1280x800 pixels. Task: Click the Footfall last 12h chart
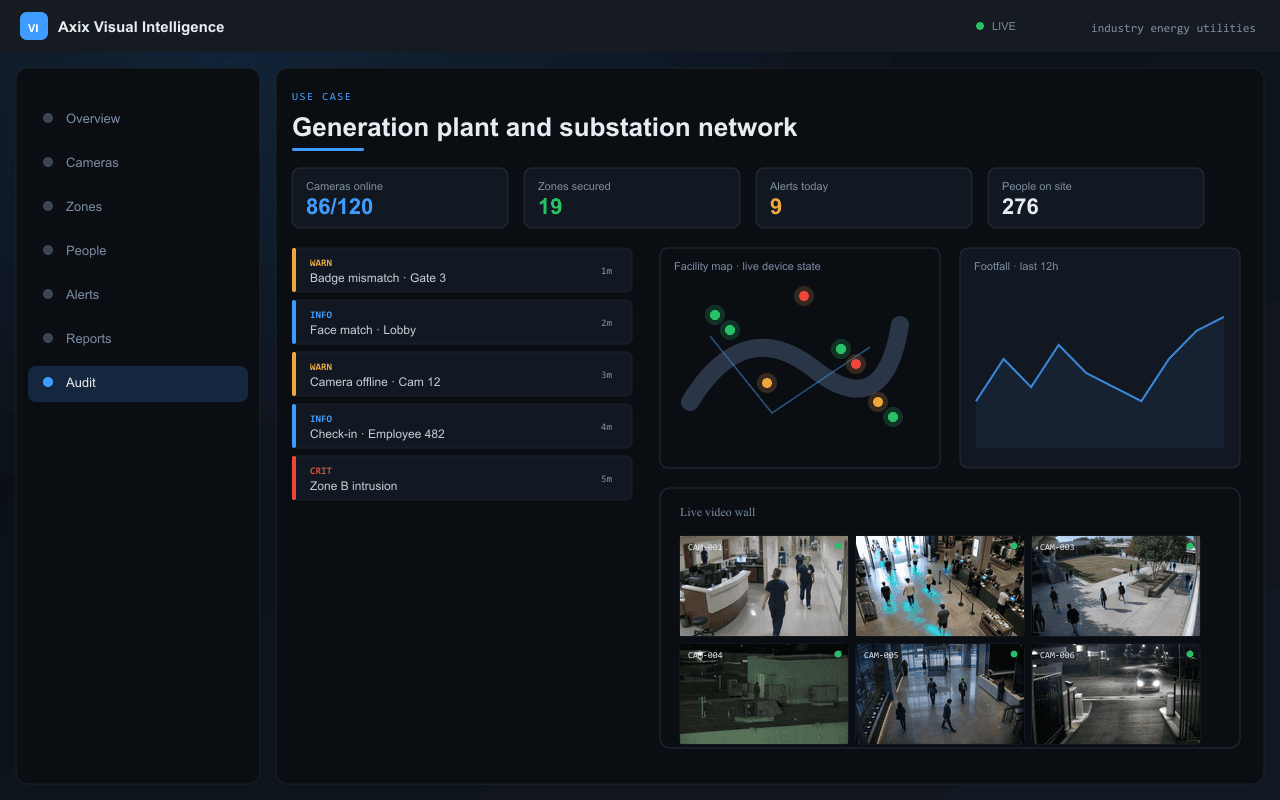[1100, 358]
